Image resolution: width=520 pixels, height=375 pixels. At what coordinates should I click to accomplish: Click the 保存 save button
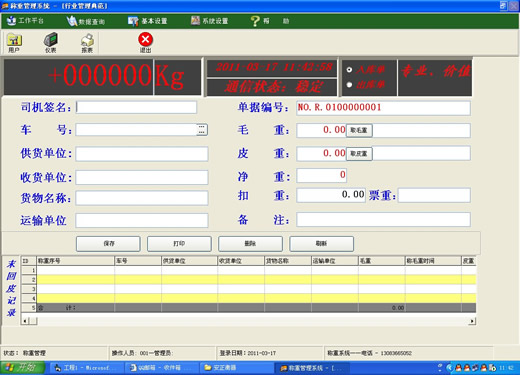click(x=108, y=244)
